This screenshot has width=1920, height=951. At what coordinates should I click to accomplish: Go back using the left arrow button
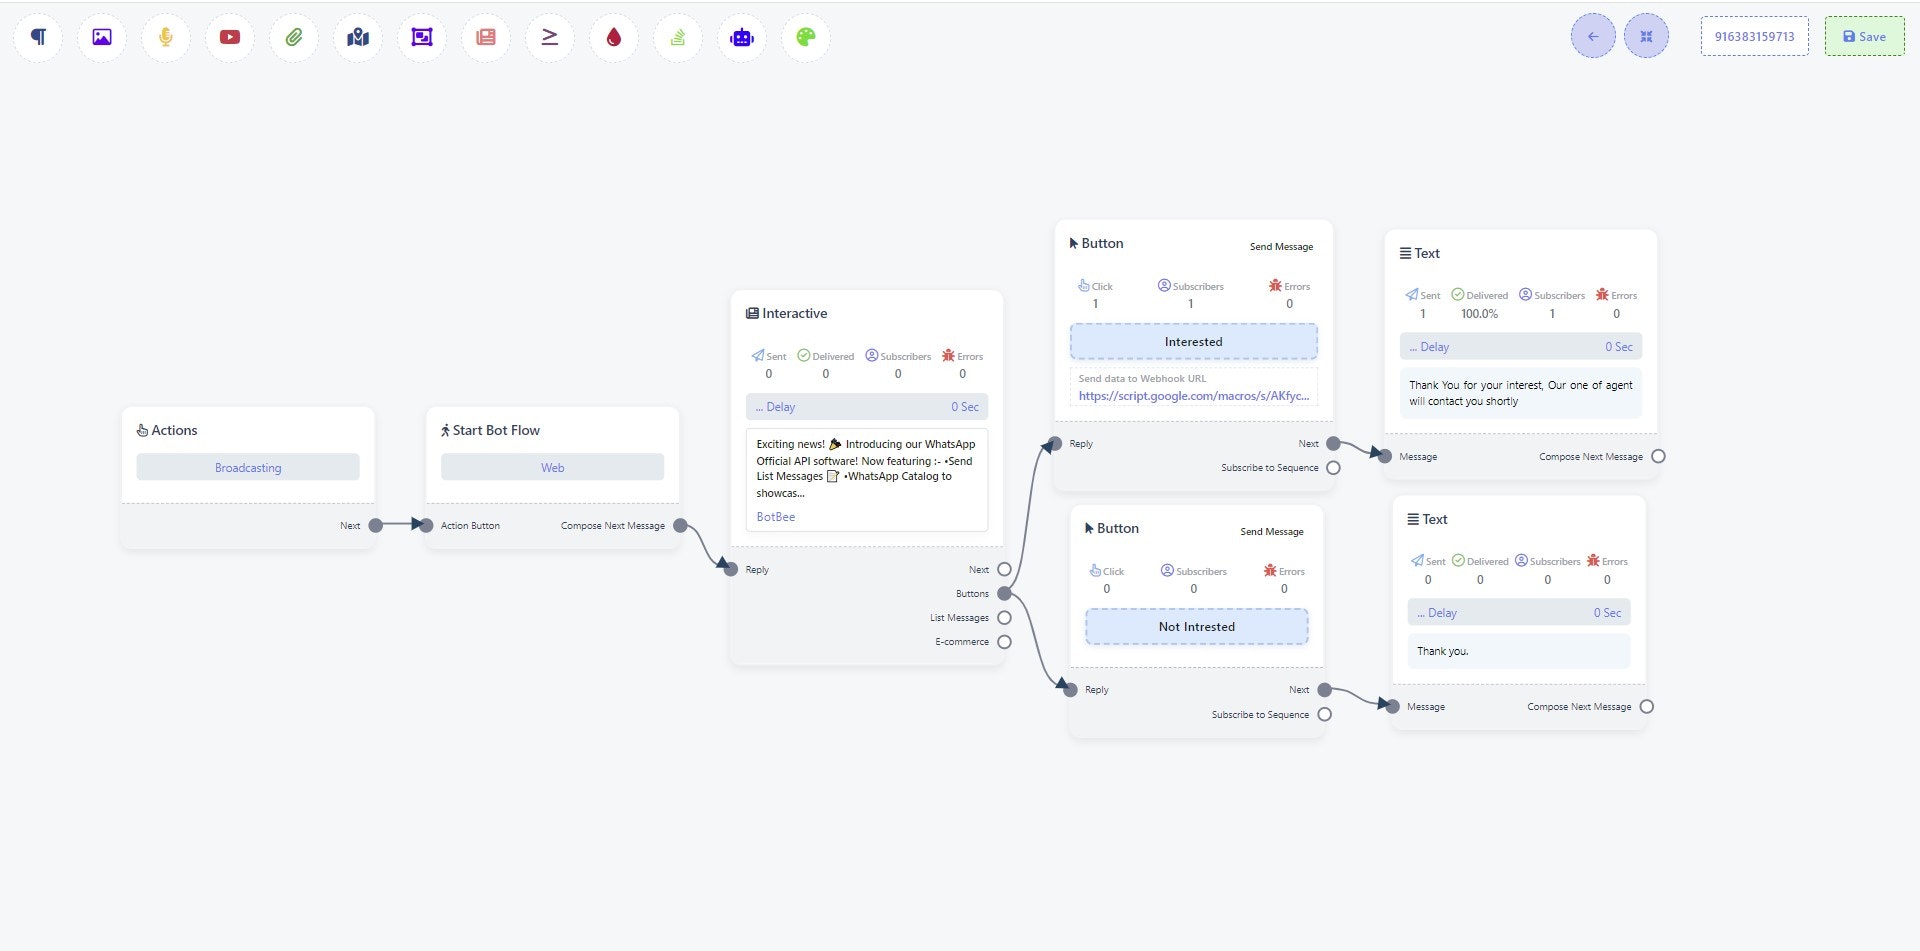click(x=1593, y=36)
